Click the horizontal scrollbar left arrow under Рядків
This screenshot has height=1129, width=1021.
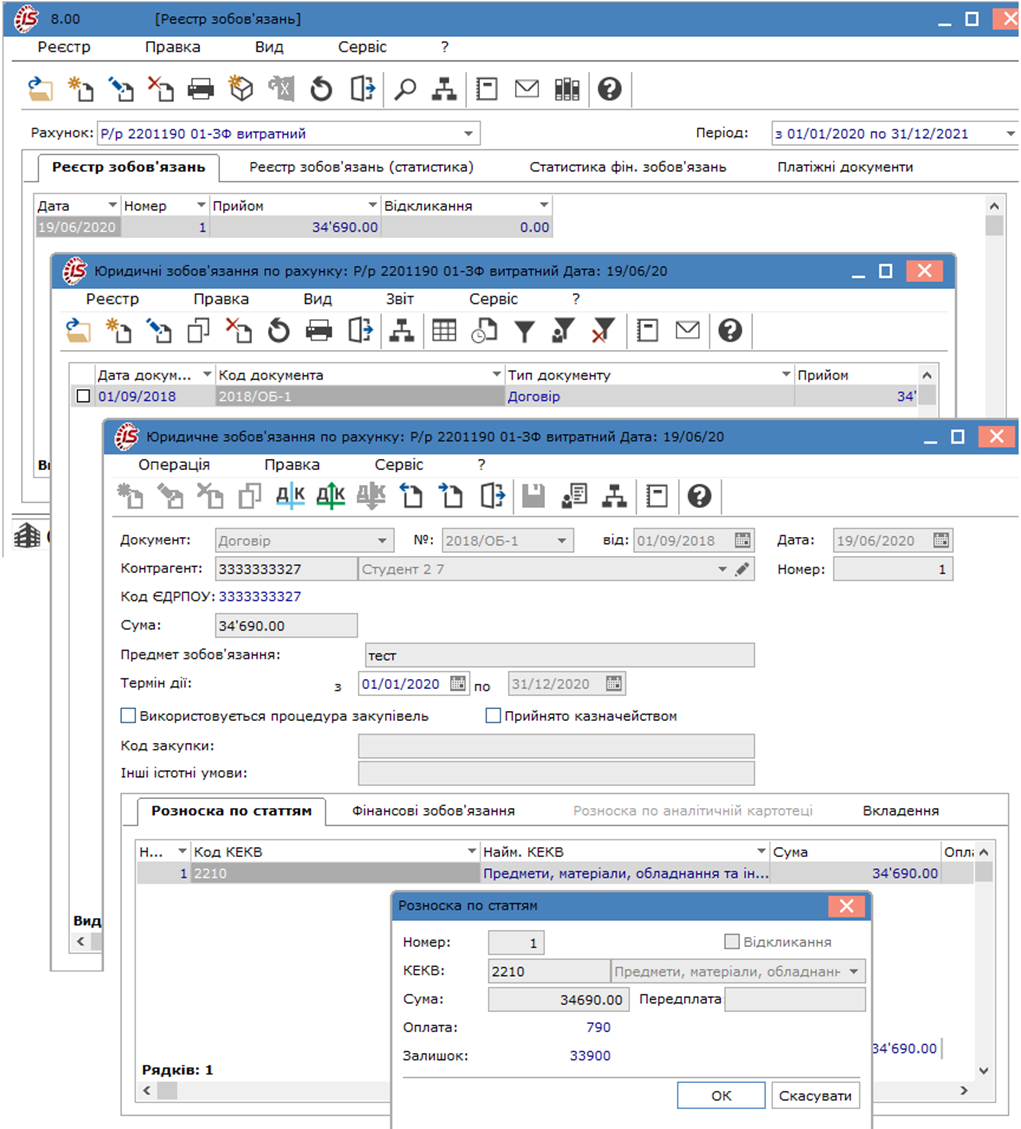click(x=147, y=1090)
